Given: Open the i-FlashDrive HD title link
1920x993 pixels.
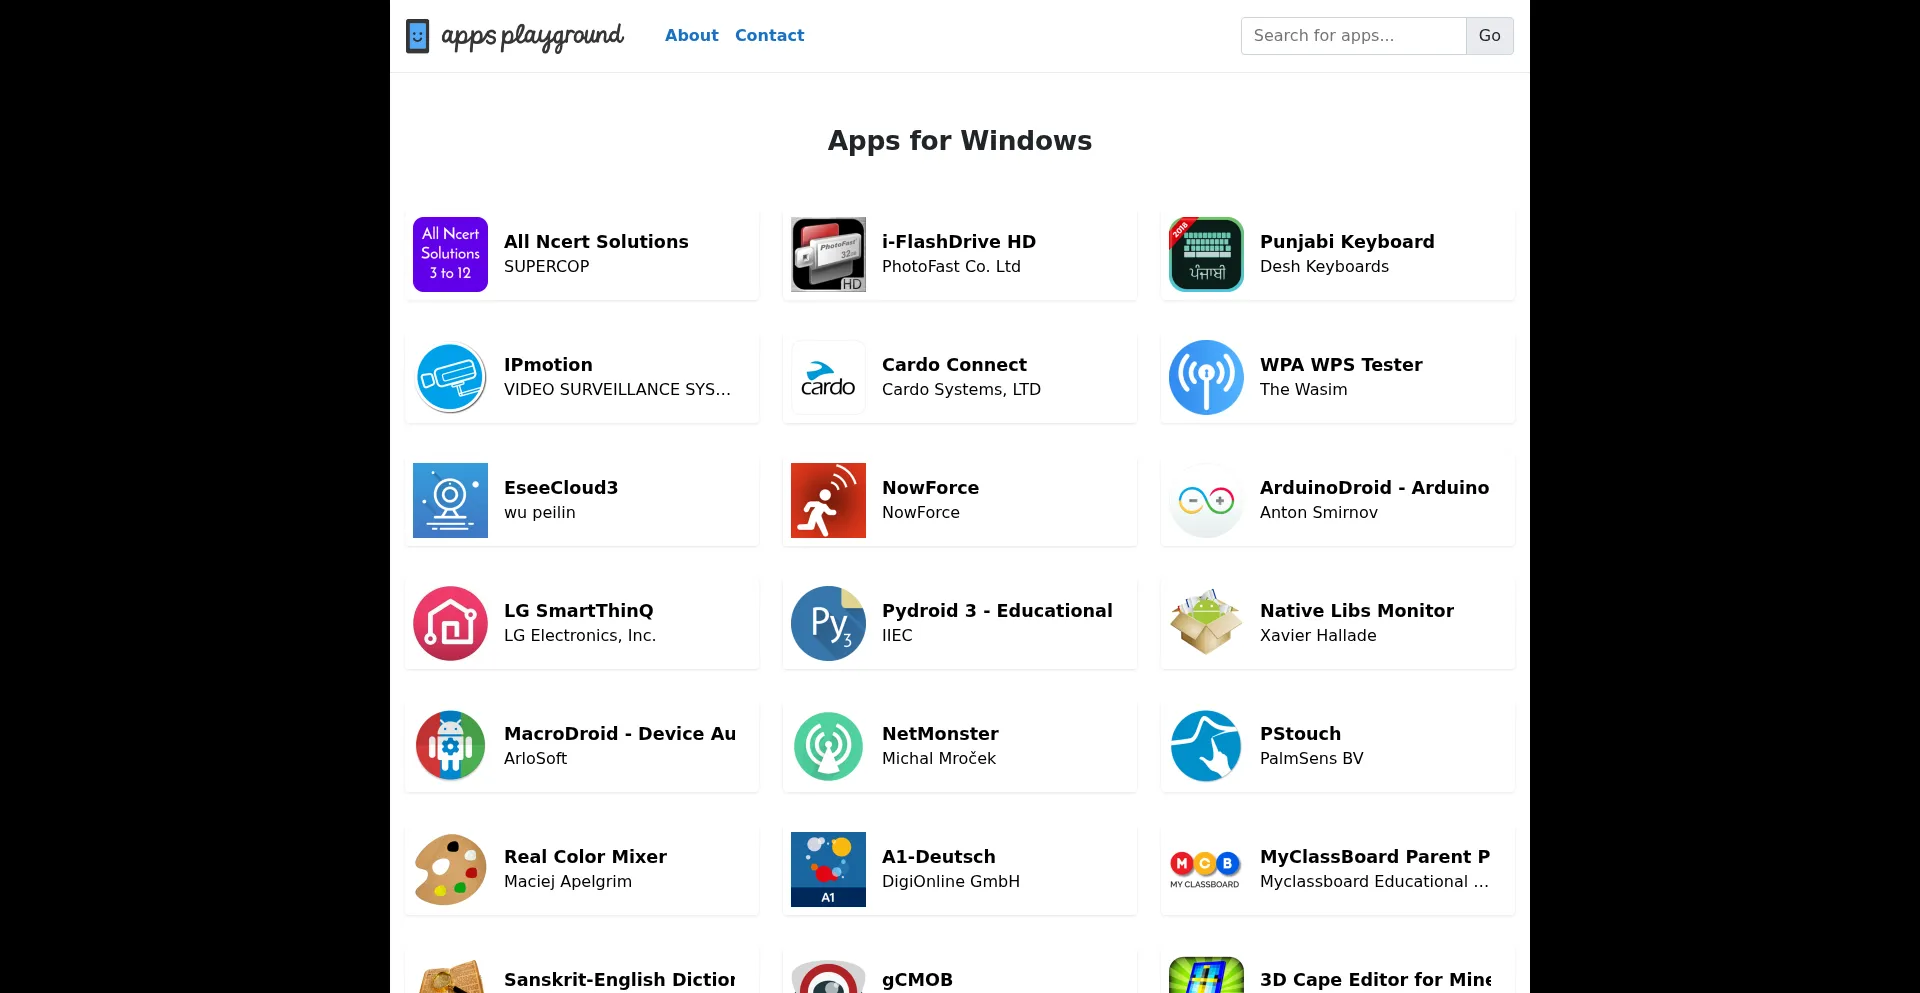Looking at the screenshot, I should [x=959, y=242].
